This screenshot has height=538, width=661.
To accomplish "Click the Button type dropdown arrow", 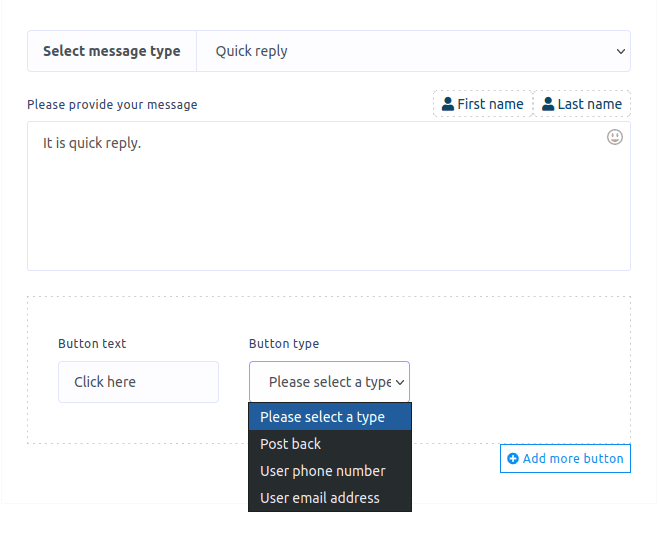I will pos(400,382).
